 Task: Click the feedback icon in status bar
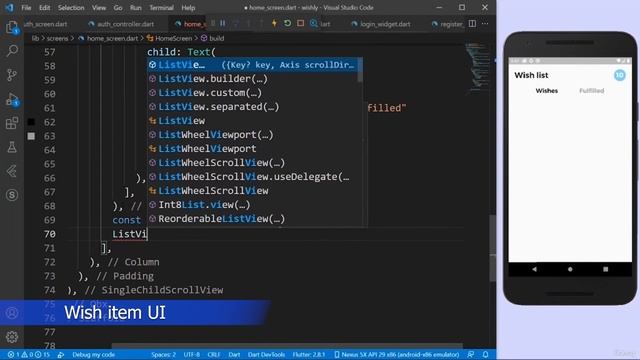coord(471,355)
